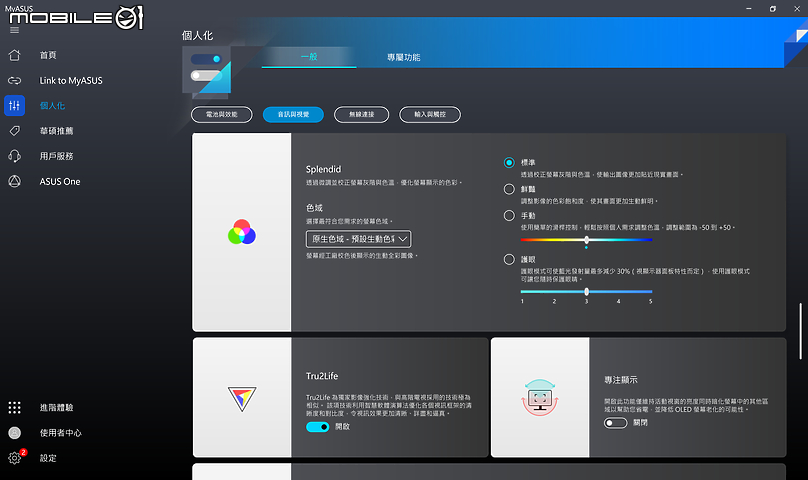This screenshot has width=808, height=480.
Task: Click the MyASUS Mobile01 logo
Action: pos(75,18)
